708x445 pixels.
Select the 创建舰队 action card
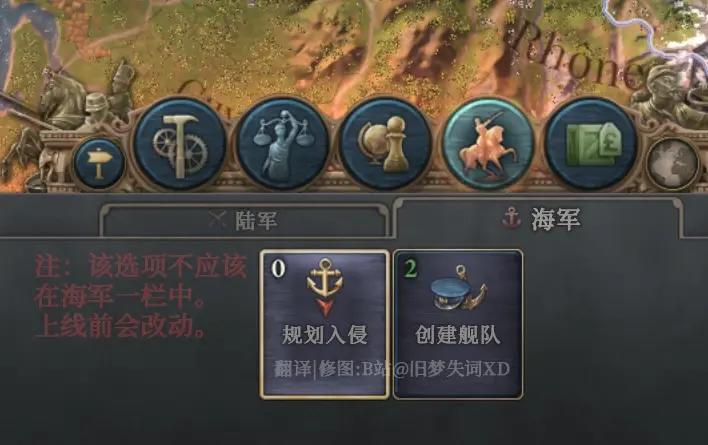tap(458, 324)
